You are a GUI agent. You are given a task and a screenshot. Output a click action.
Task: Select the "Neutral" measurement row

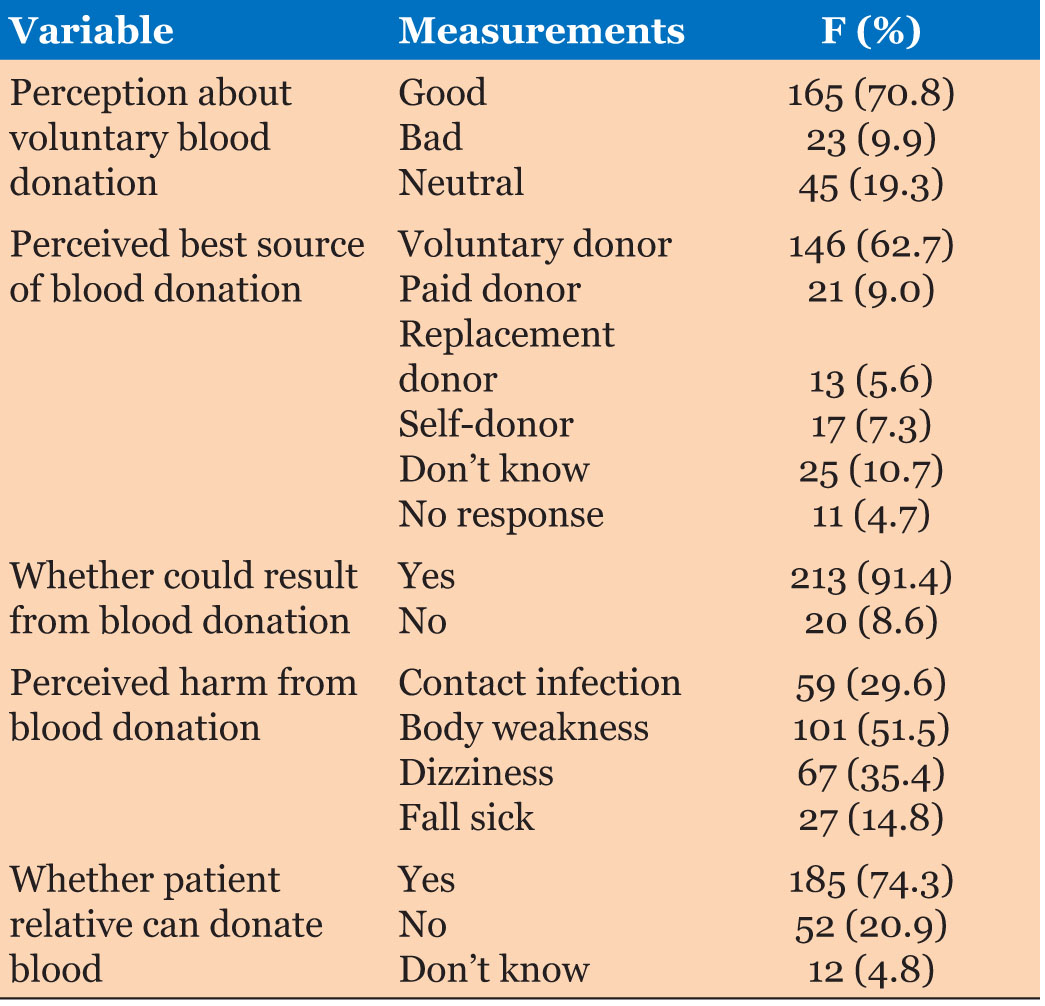click(461, 183)
